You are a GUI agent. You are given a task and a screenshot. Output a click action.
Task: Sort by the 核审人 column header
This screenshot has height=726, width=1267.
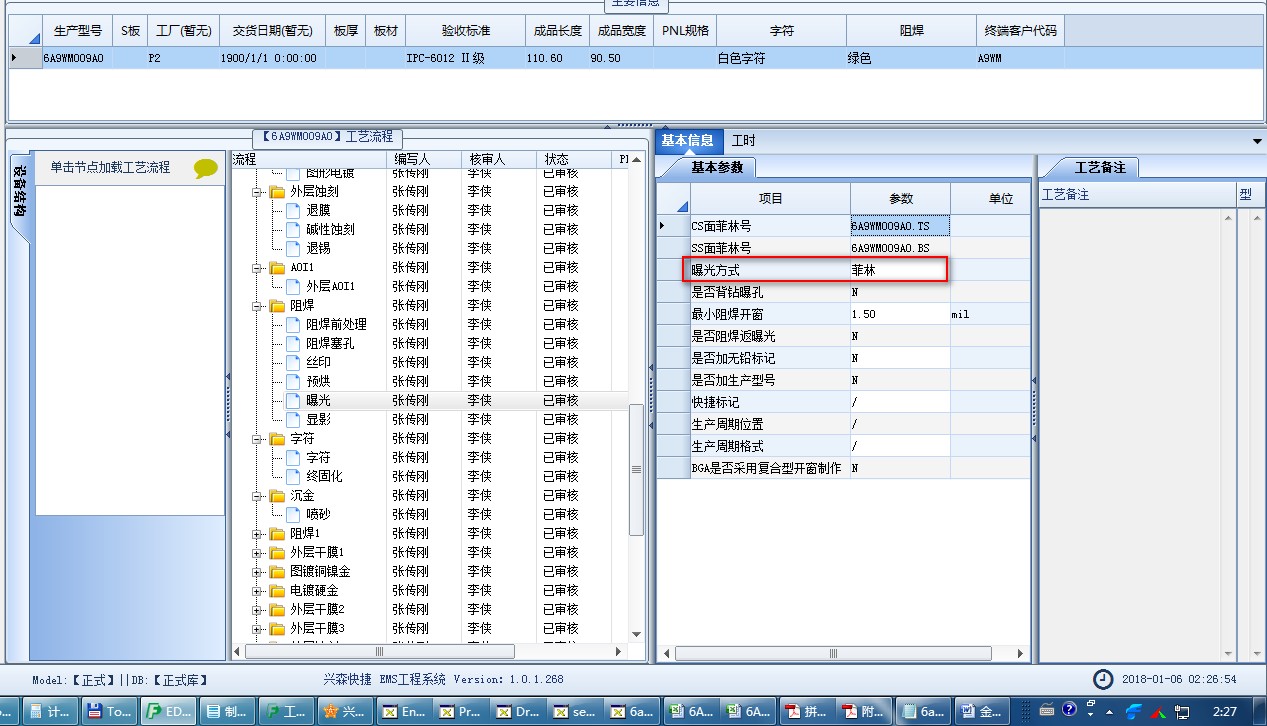pos(499,159)
